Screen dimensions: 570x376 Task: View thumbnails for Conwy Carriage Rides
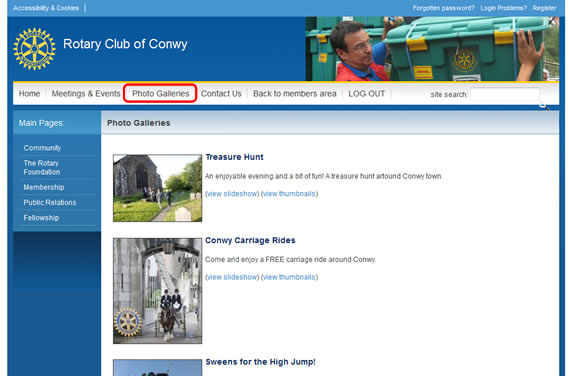click(x=289, y=277)
